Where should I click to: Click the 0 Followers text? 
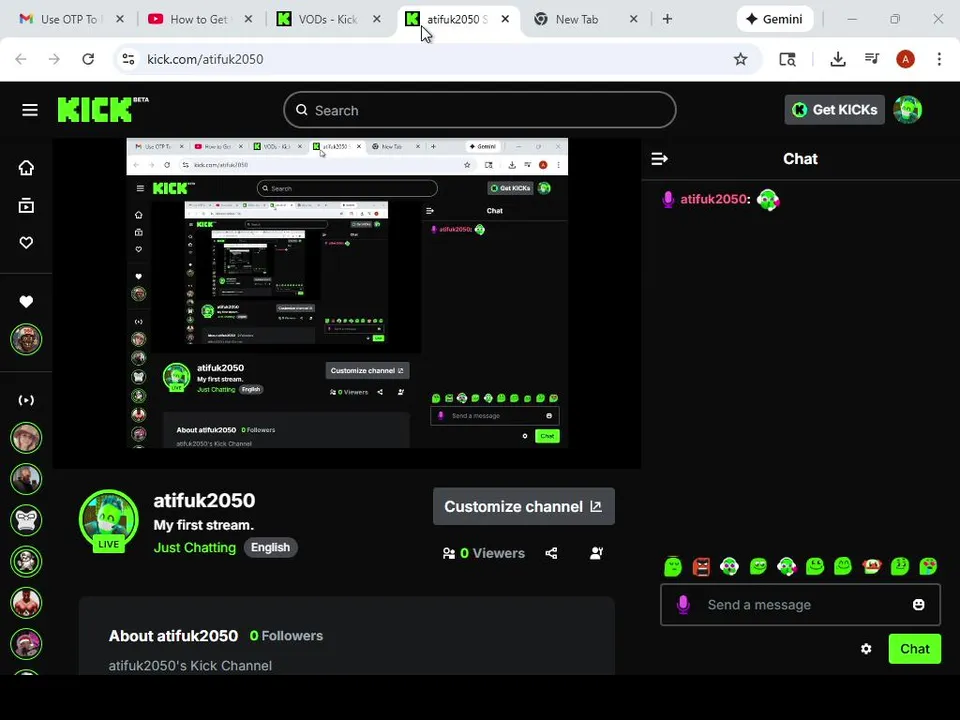pyautogui.click(x=286, y=636)
